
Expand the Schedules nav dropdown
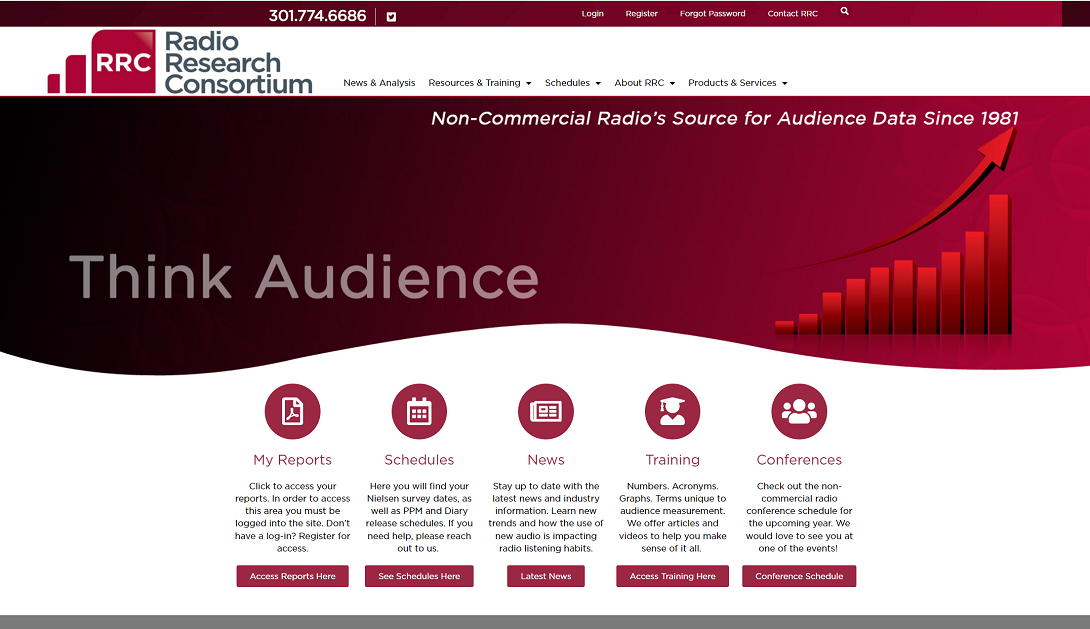[x=573, y=83]
